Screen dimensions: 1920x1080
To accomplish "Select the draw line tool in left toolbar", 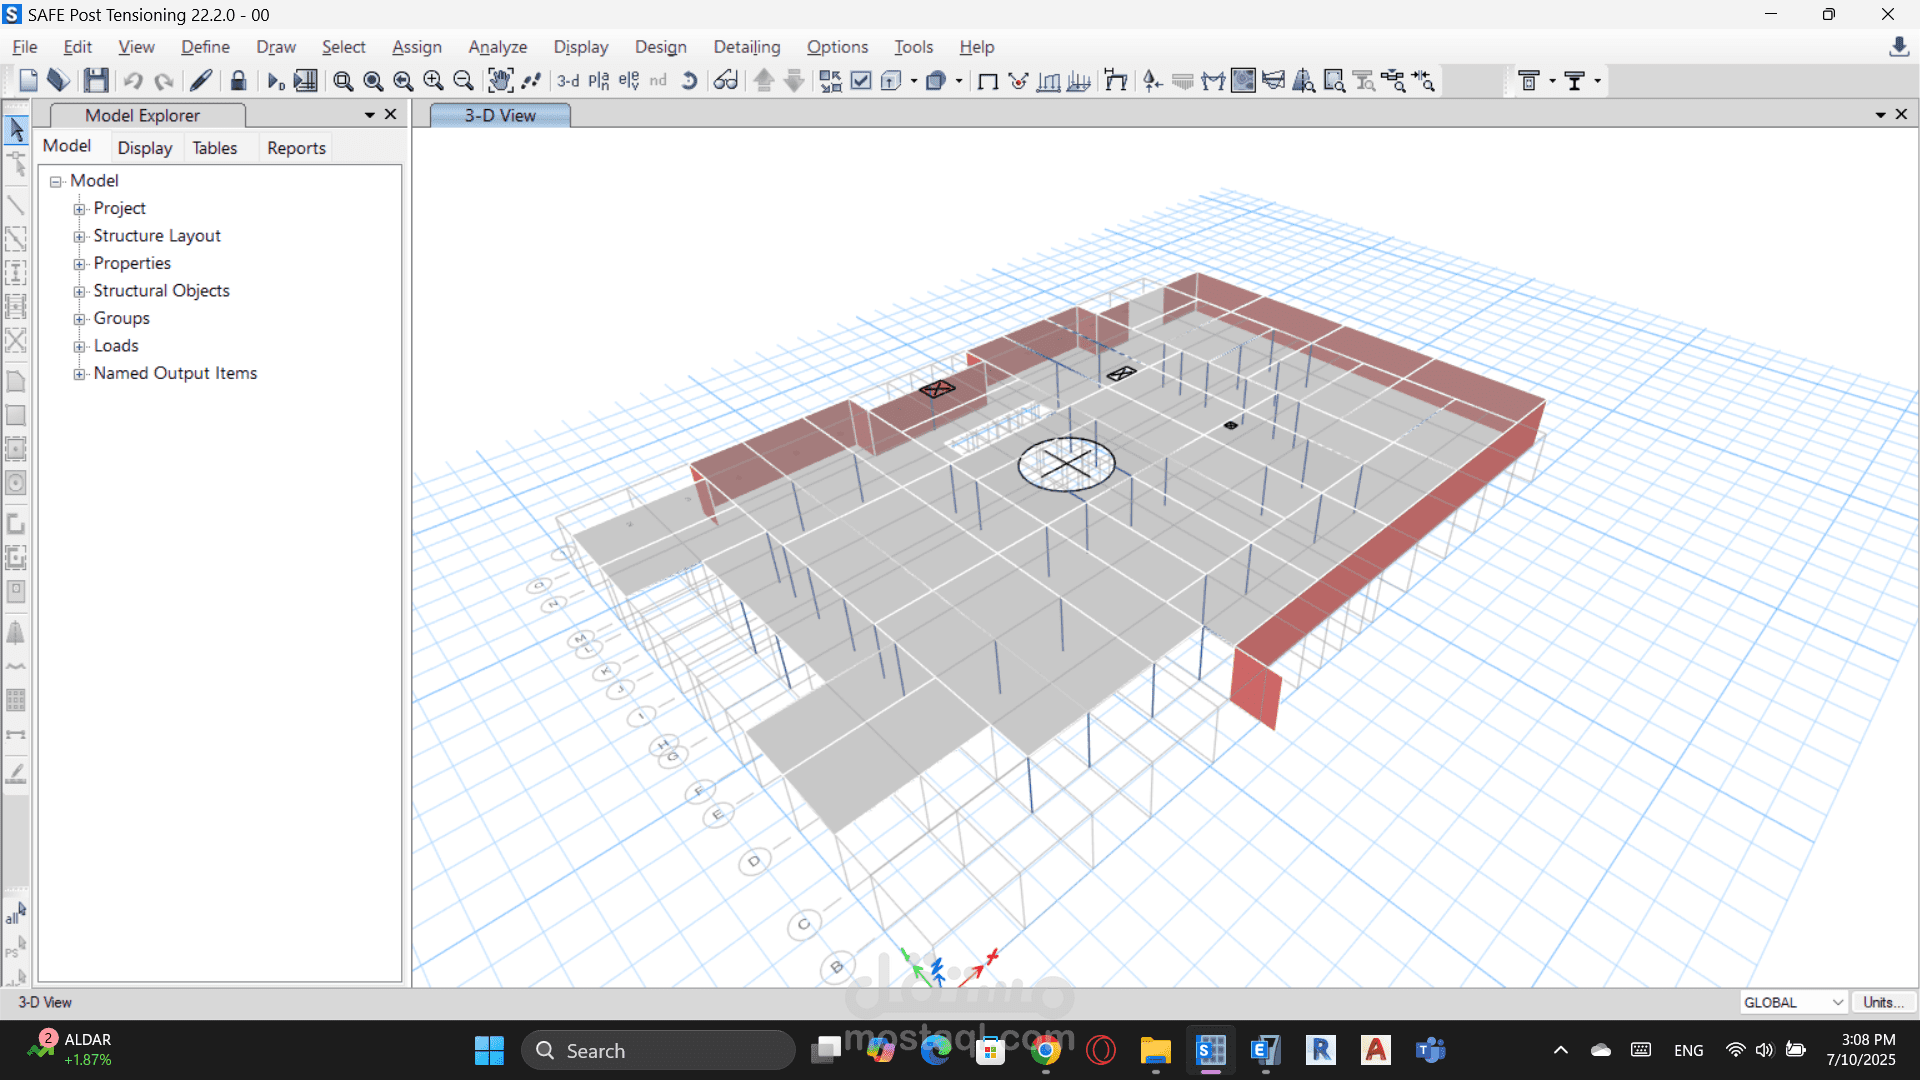I will [x=16, y=205].
